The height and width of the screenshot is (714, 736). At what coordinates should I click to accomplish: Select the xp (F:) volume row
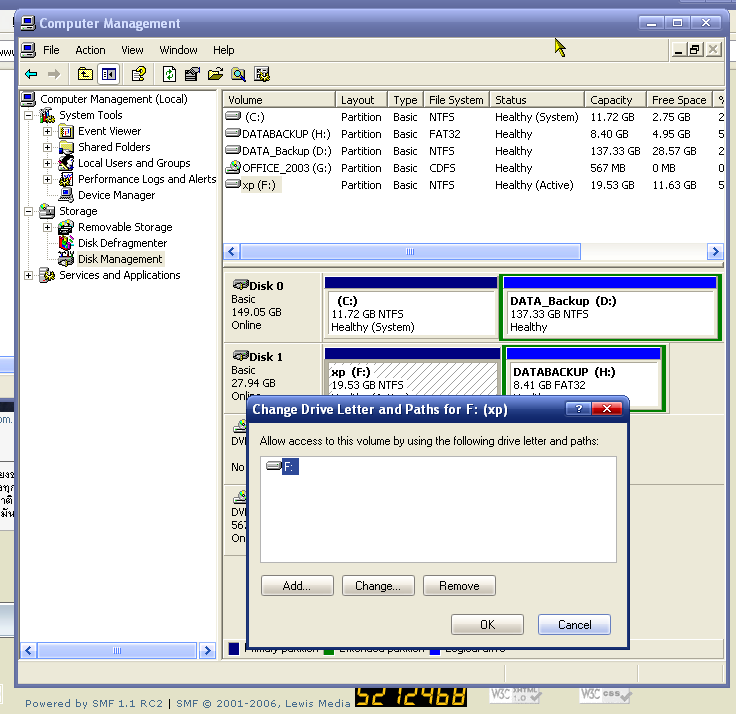(474, 185)
